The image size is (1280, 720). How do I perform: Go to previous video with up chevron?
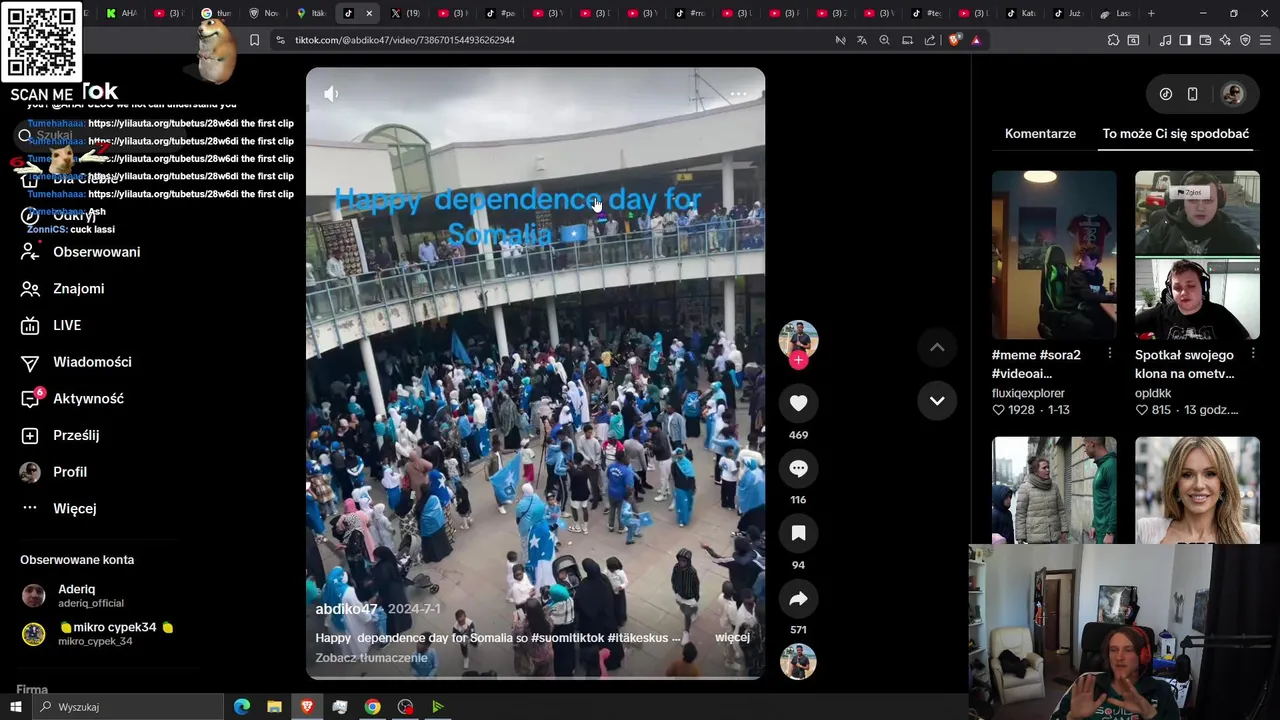(937, 347)
